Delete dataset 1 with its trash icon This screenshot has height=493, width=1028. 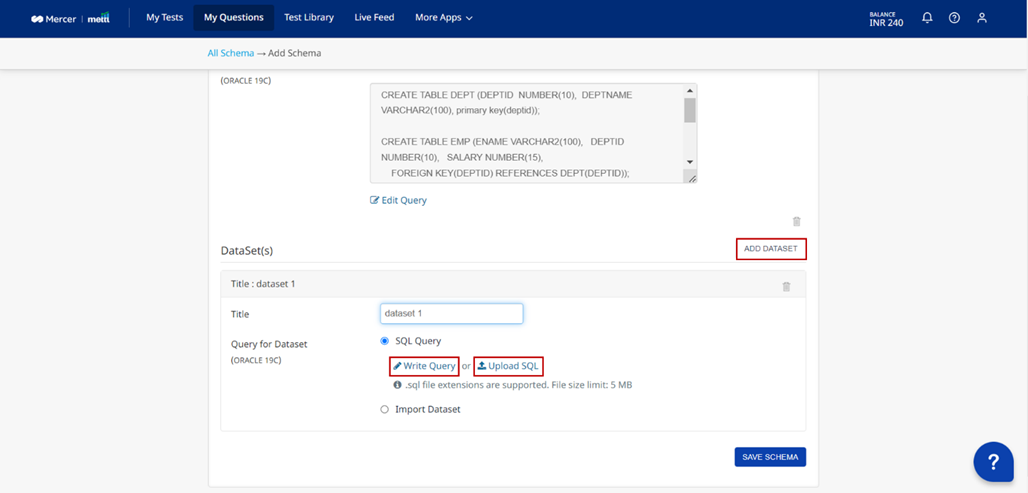tap(786, 286)
